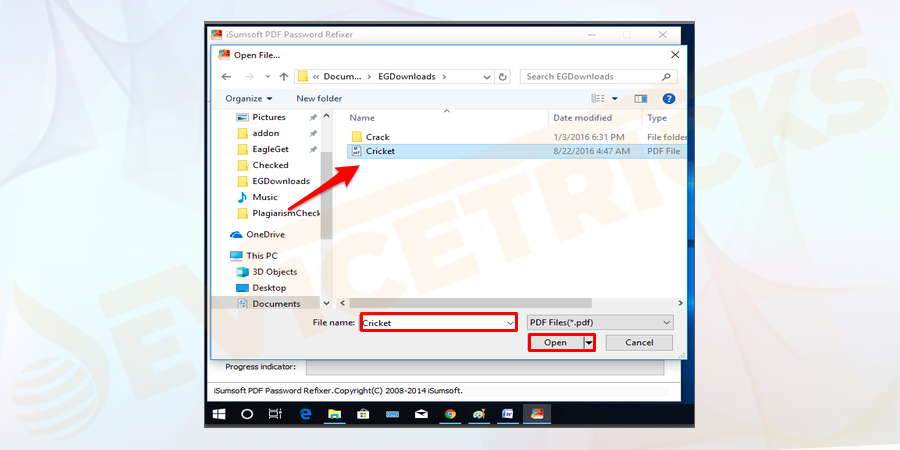The image size is (900, 450).
Task: Open Task View on the taskbar
Action: click(x=276, y=414)
